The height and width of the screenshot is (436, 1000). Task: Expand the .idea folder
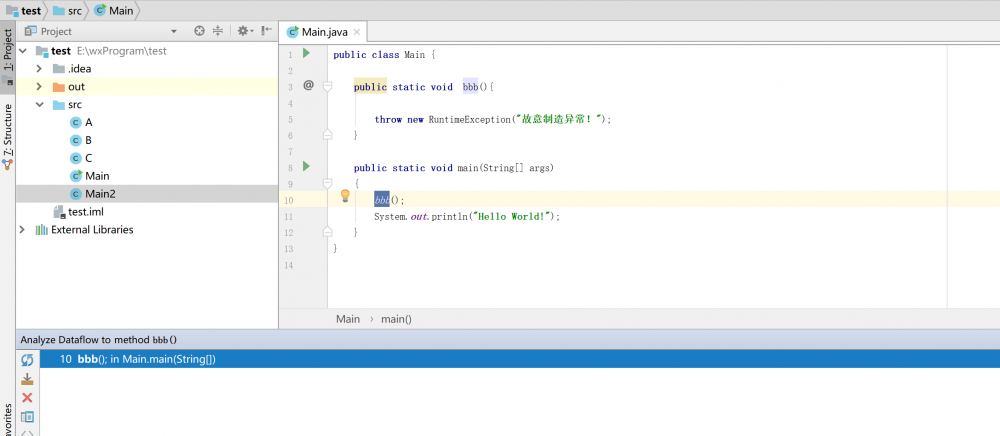tap(39, 69)
